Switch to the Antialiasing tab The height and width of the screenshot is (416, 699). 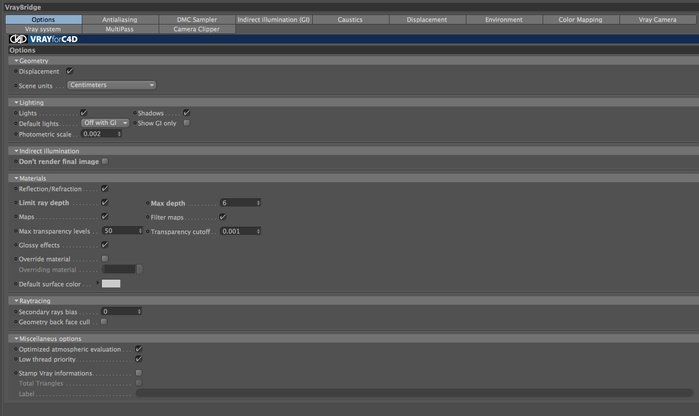click(120, 20)
